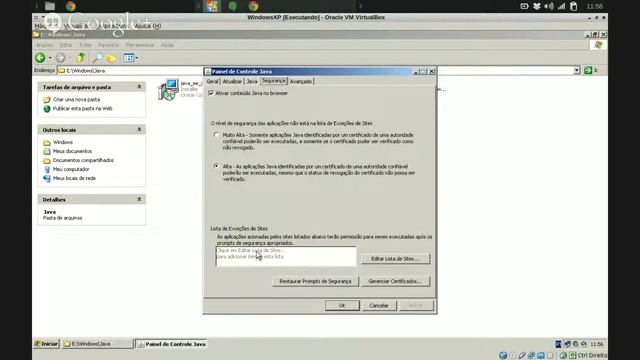Click the Views icon in Explorer toolbar
Viewport: 640px width, 360px height.
point(129,58)
